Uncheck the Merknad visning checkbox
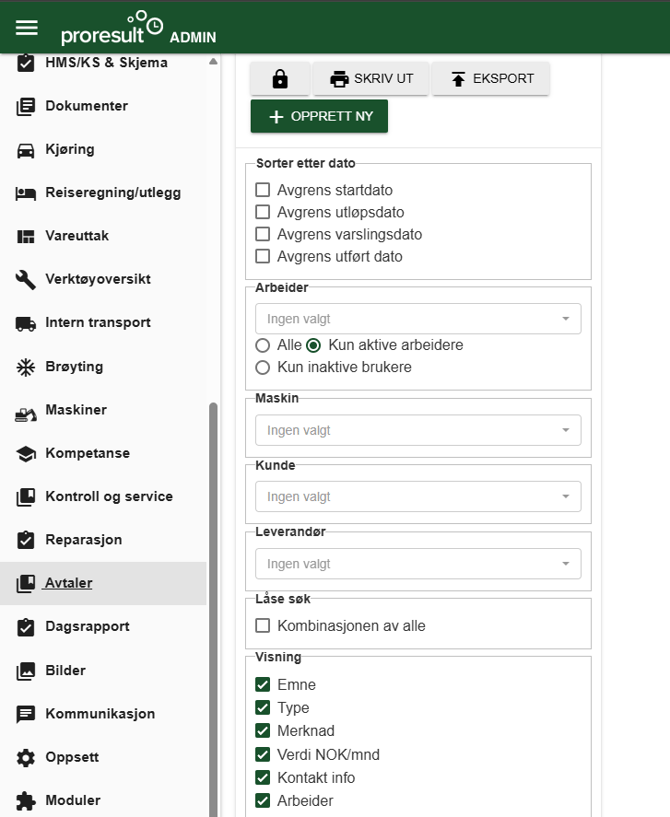The height and width of the screenshot is (817, 670). [x=263, y=731]
